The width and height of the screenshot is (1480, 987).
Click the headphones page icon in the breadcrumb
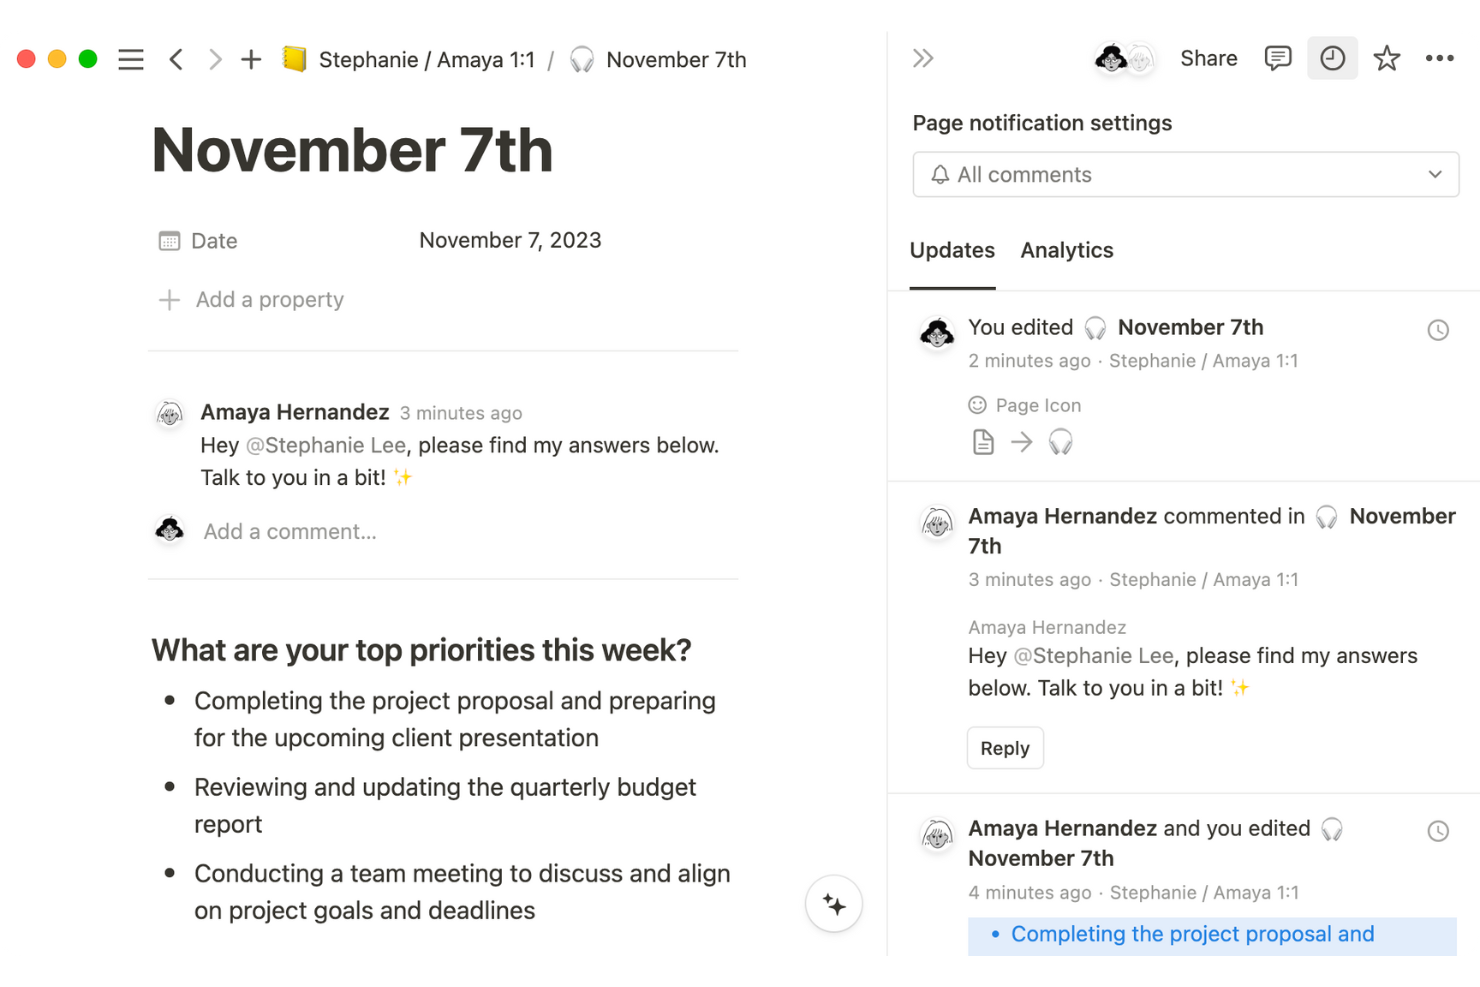[581, 59]
